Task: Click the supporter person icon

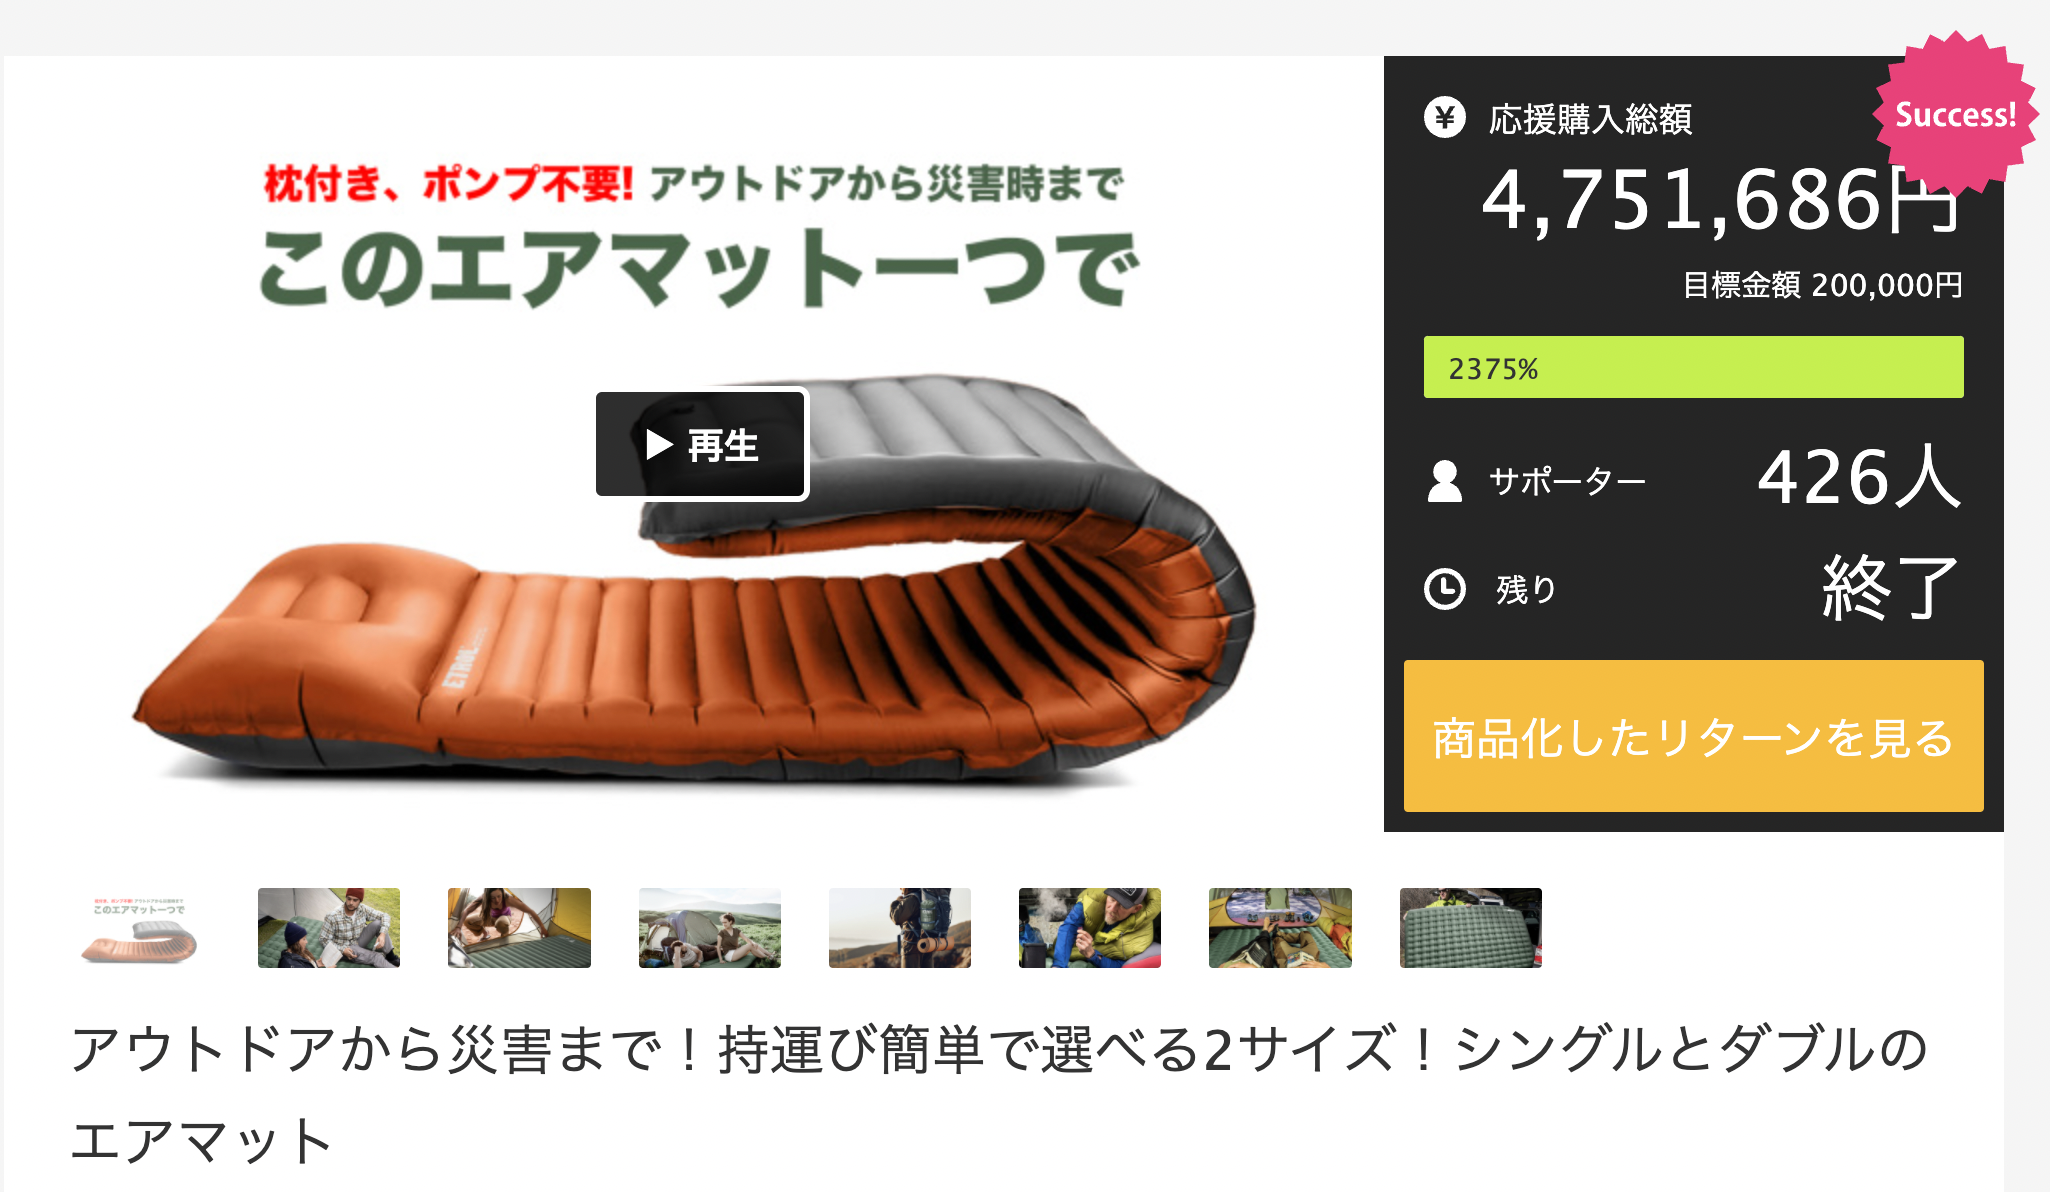Action: tap(1444, 481)
